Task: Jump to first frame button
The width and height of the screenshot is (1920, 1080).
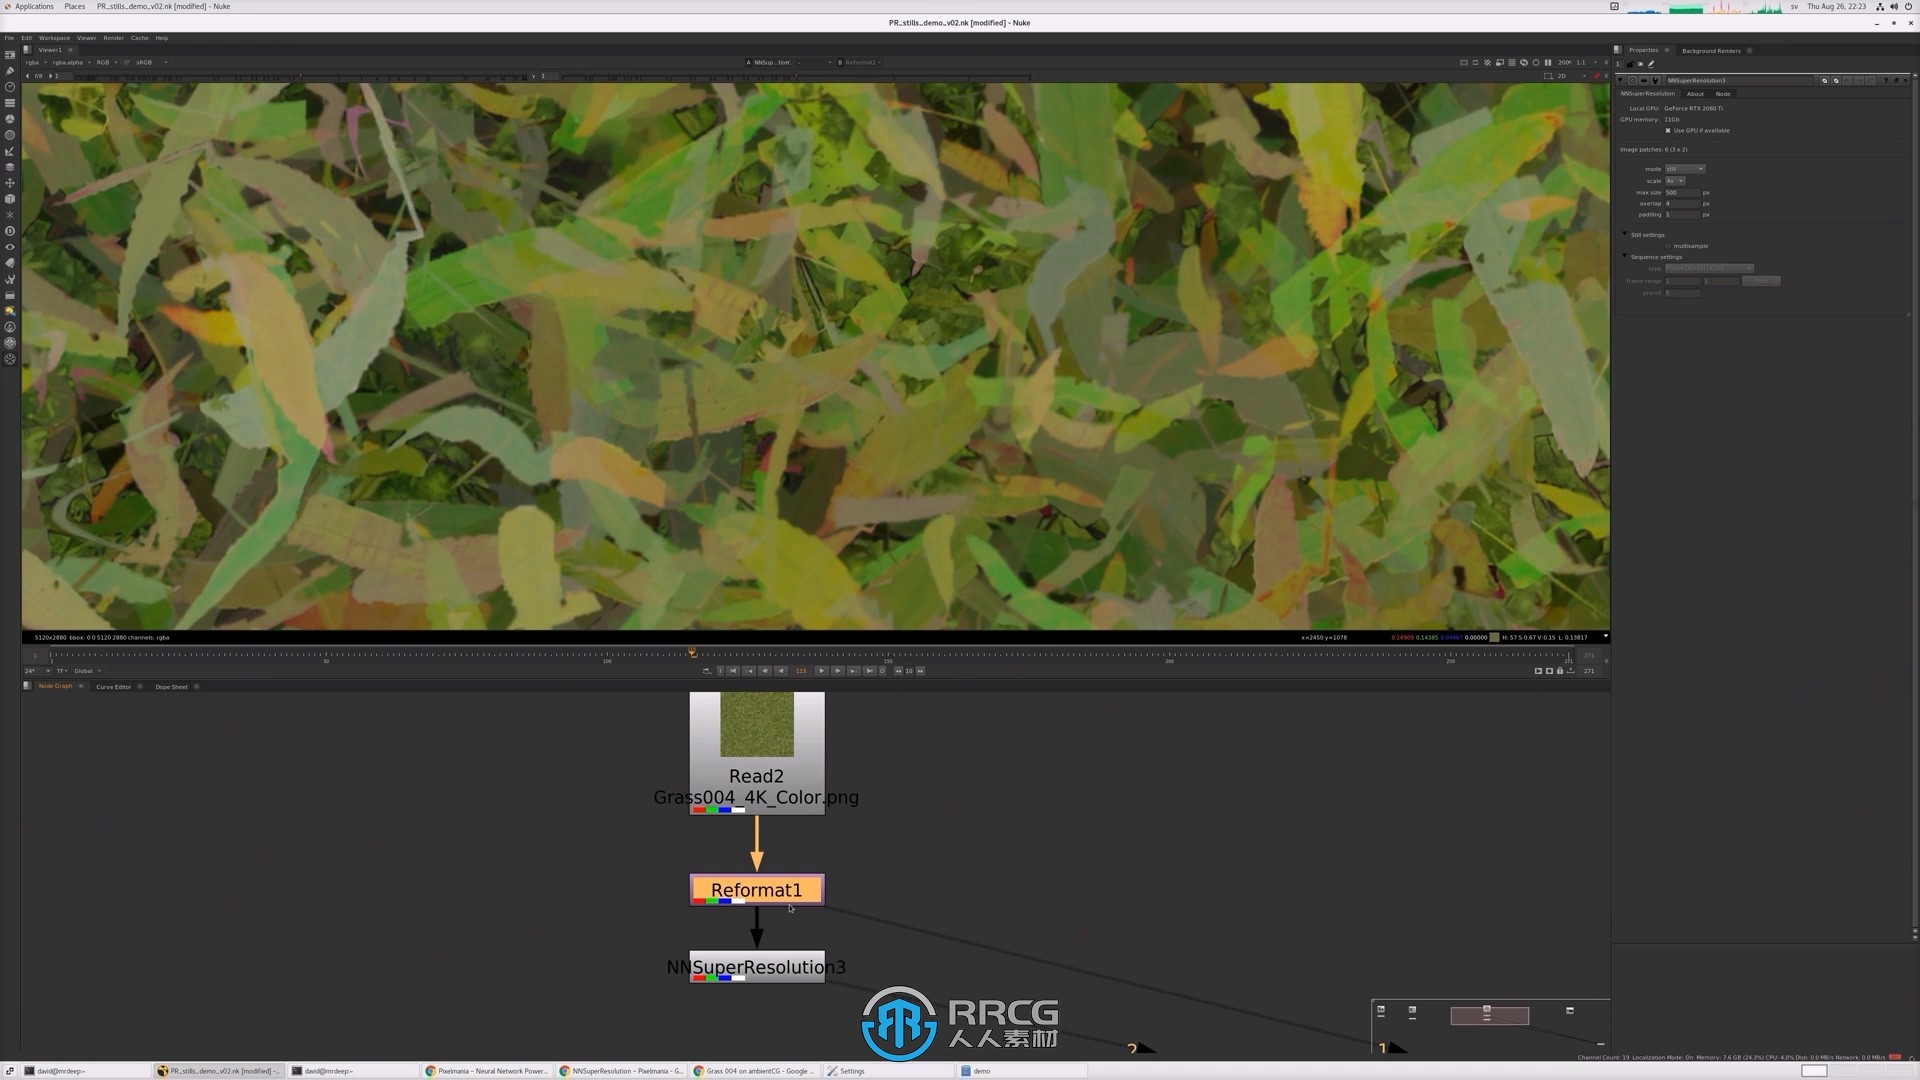Action: coord(733,671)
